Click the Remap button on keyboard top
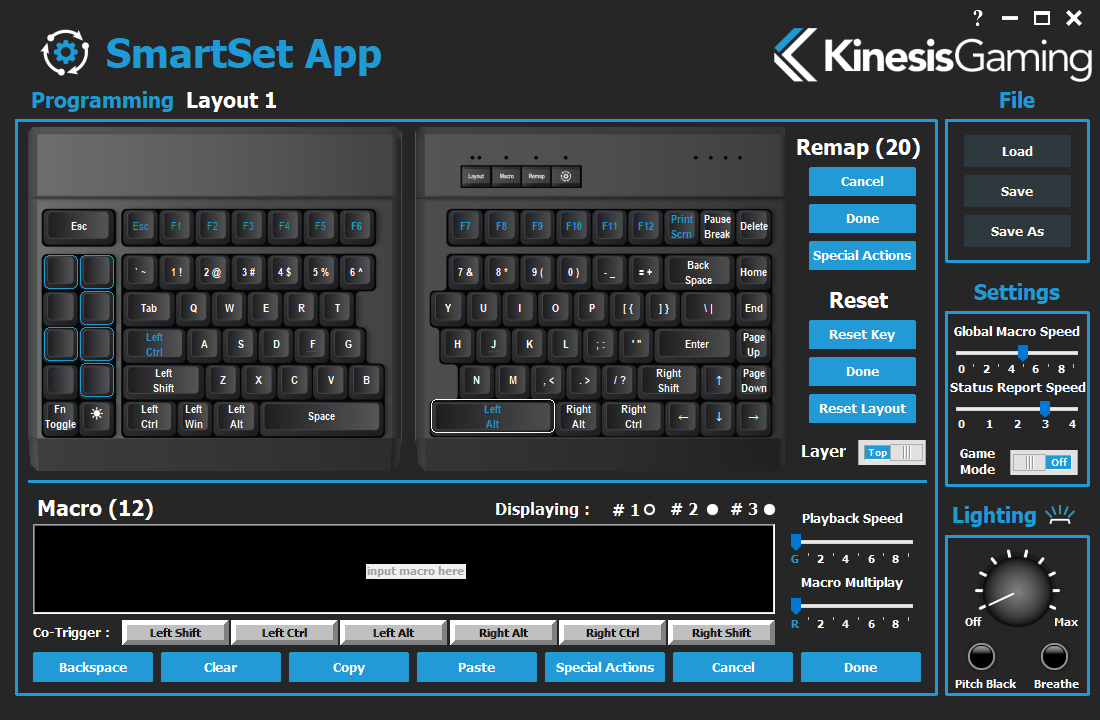This screenshot has width=1100, height=720. [x=537, y=176]
